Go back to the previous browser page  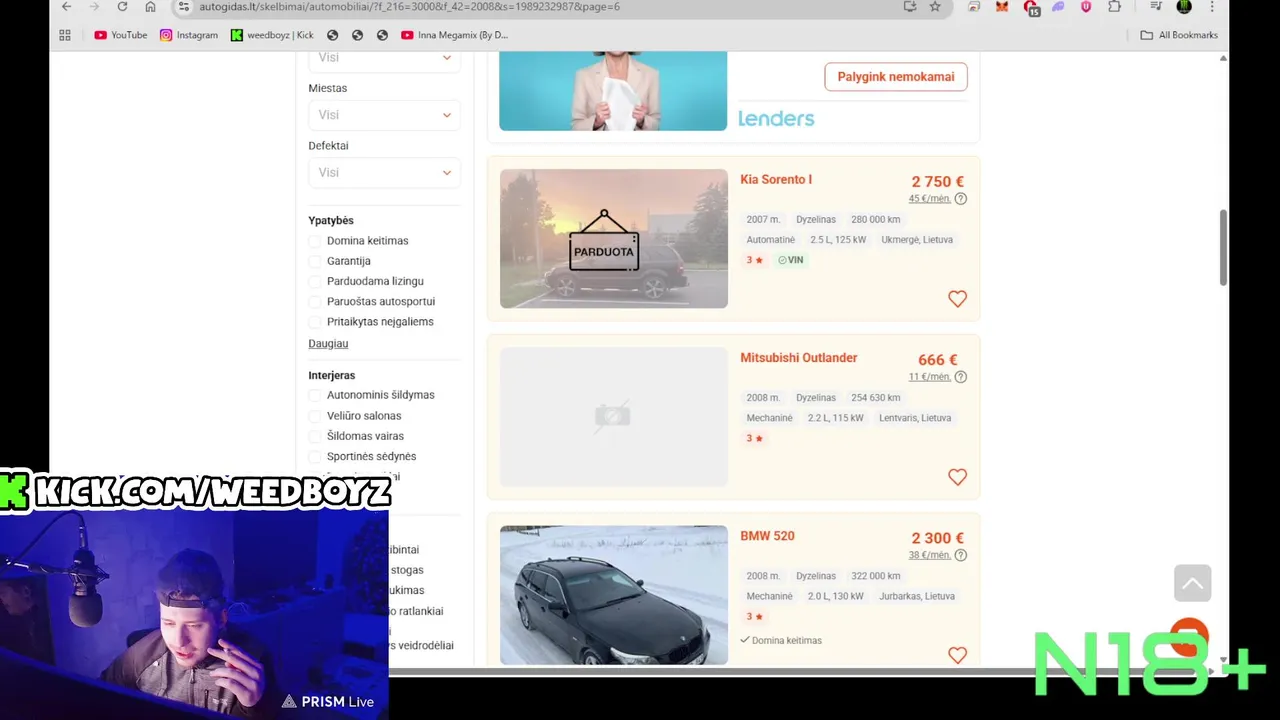[66, 6]
